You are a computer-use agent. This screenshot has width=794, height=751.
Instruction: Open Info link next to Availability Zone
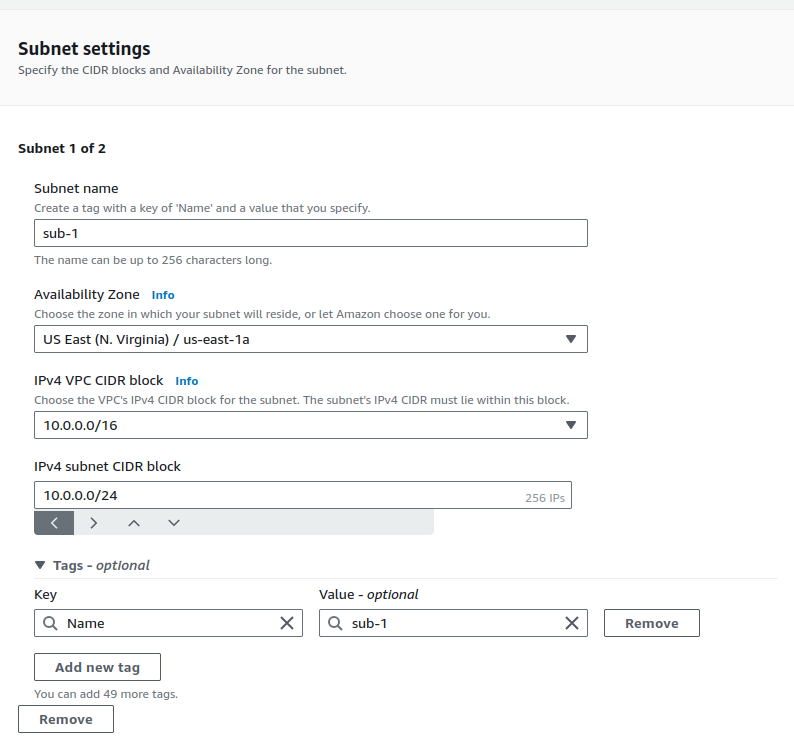pos(163,295)
